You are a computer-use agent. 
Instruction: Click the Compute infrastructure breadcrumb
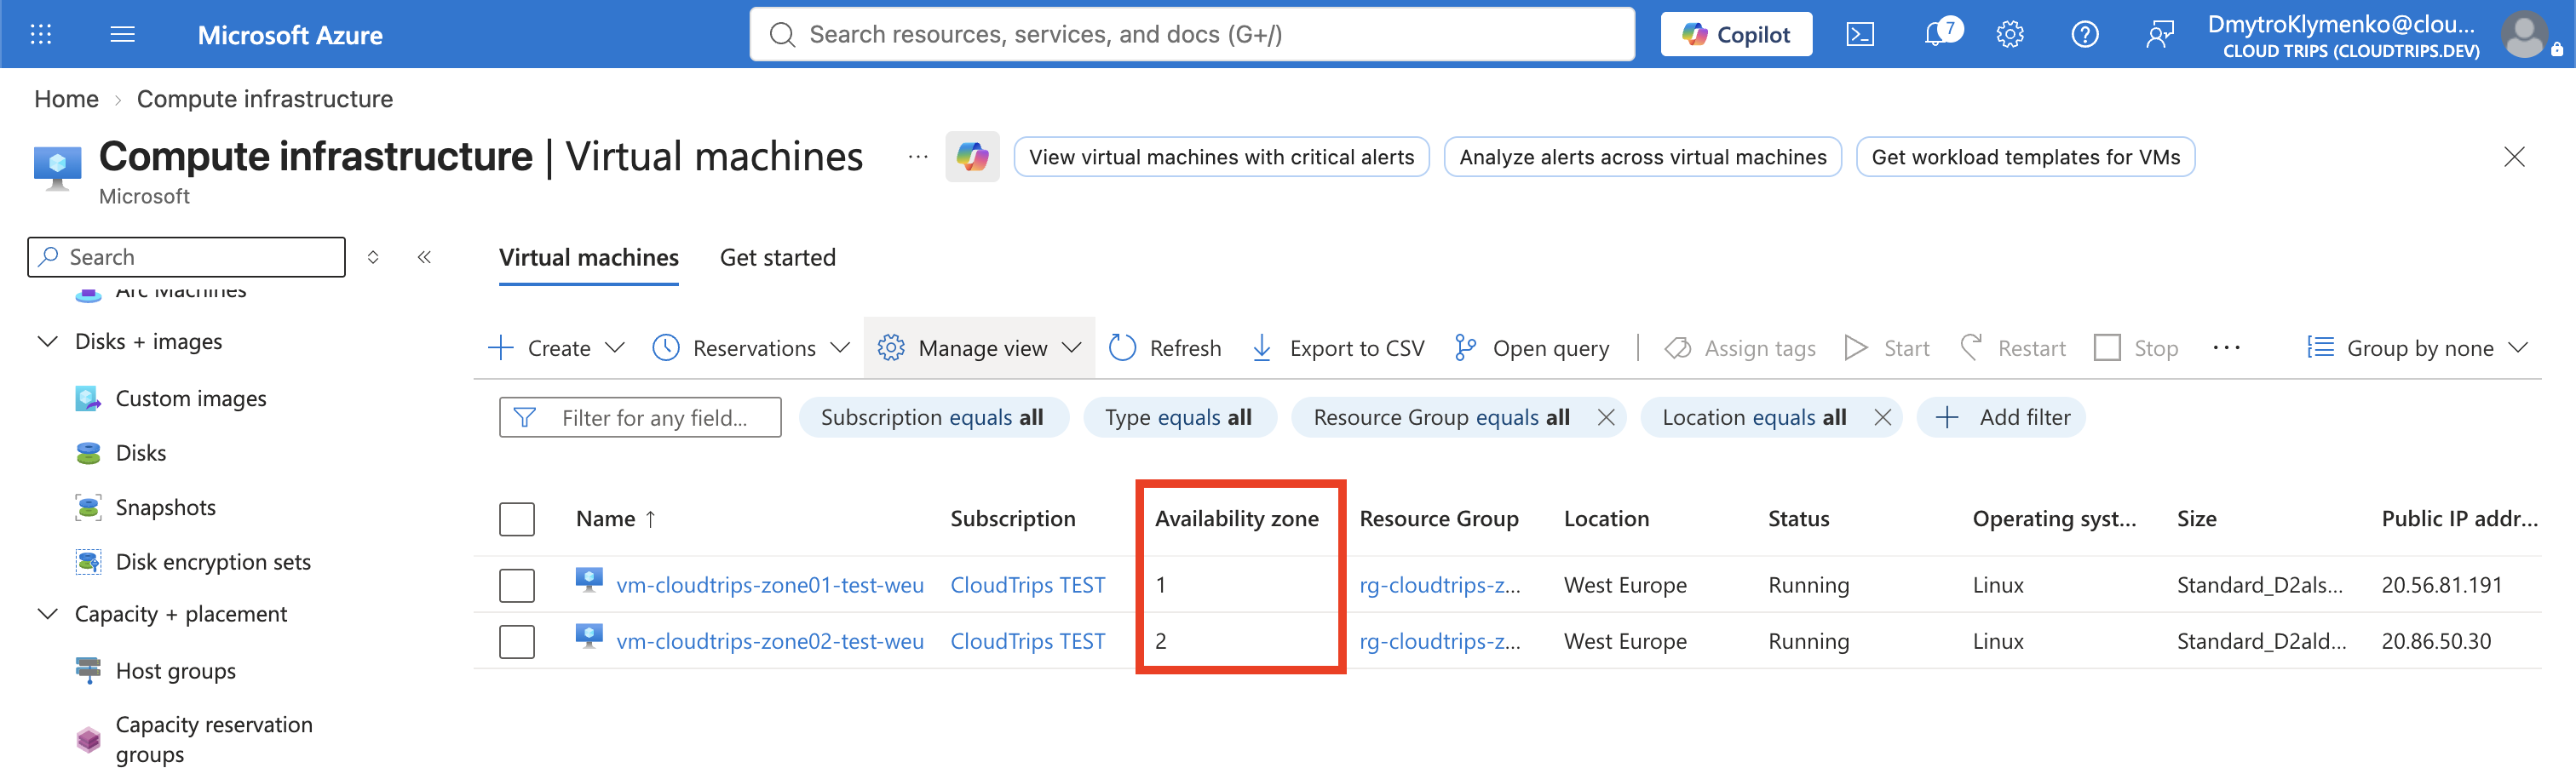coord(265,99)
